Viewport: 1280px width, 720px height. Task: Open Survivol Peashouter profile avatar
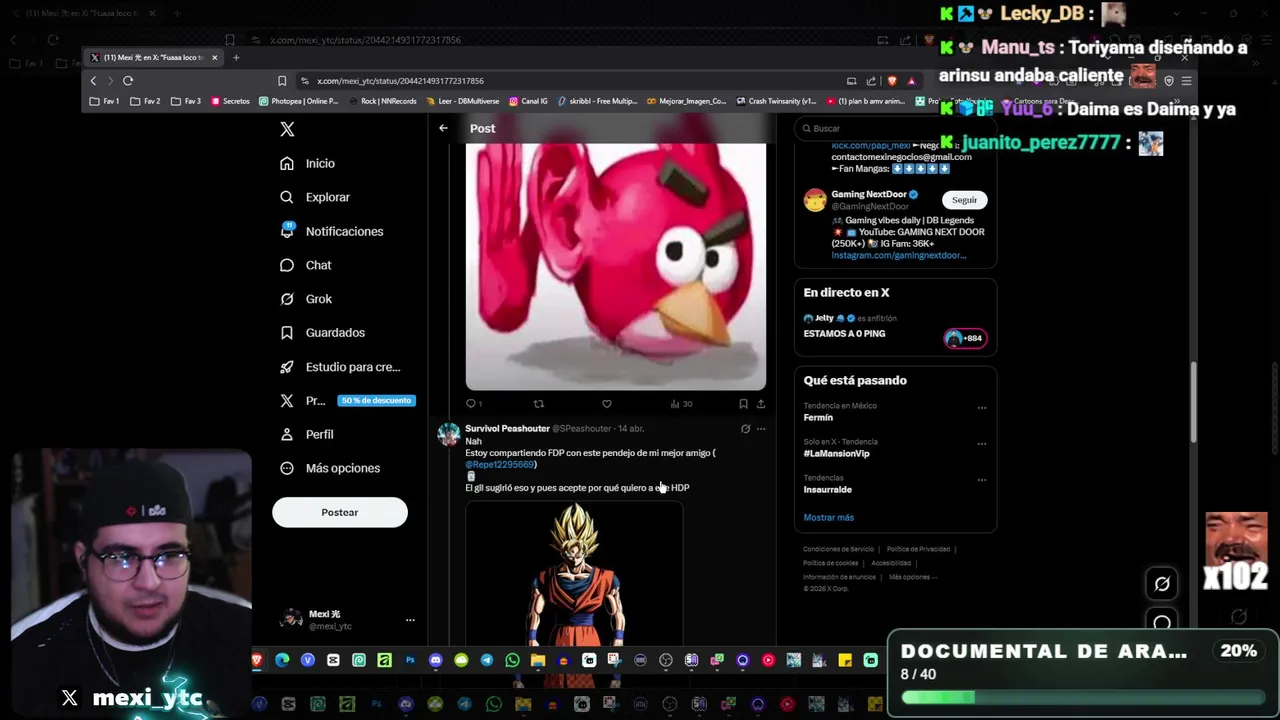point(448,435)
